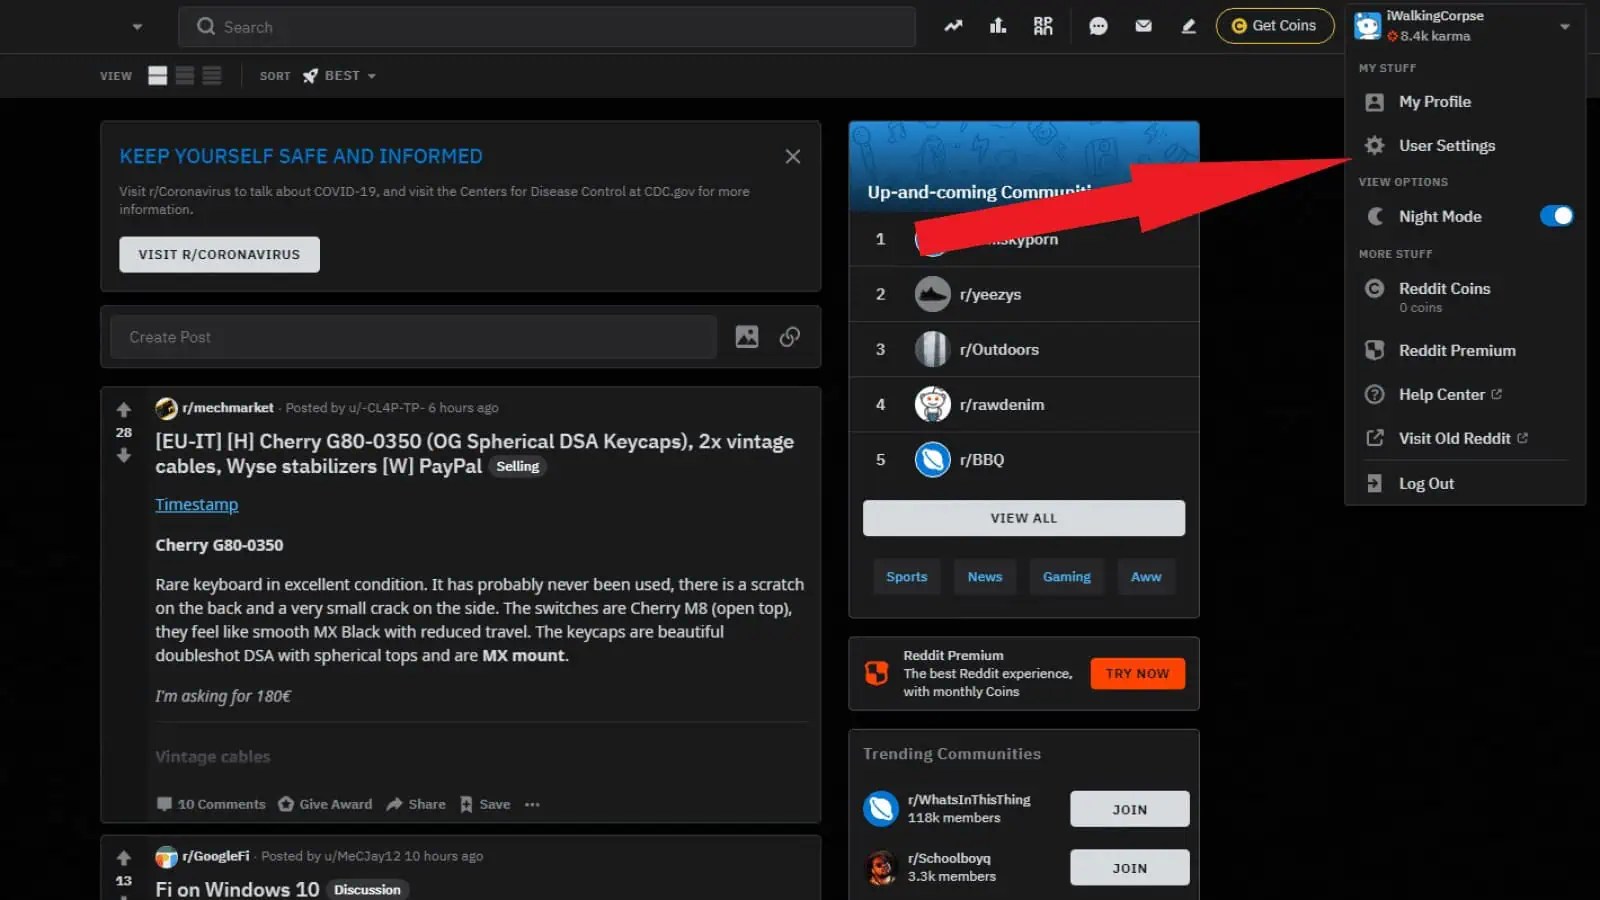This screenshot has height=900, width=1600.
Task: Collapse the account menu via top-right chevron
Action: tap(1565, 27)
